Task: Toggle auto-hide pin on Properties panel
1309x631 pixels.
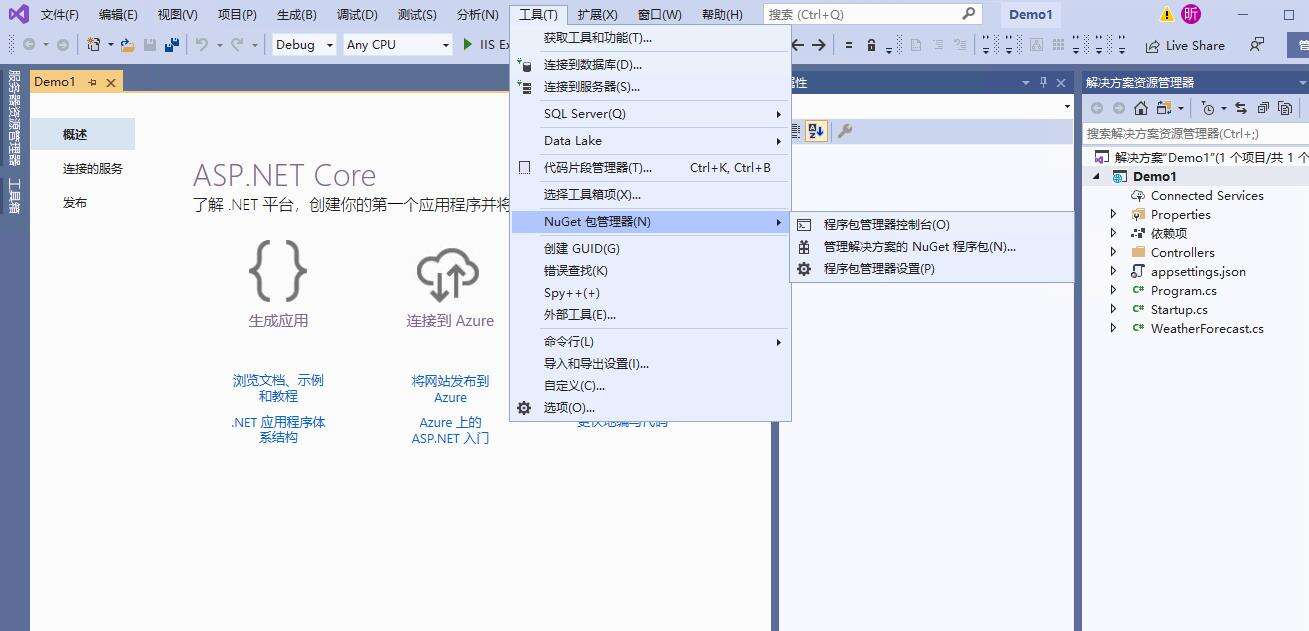Action: click(x=1043, y=82)
